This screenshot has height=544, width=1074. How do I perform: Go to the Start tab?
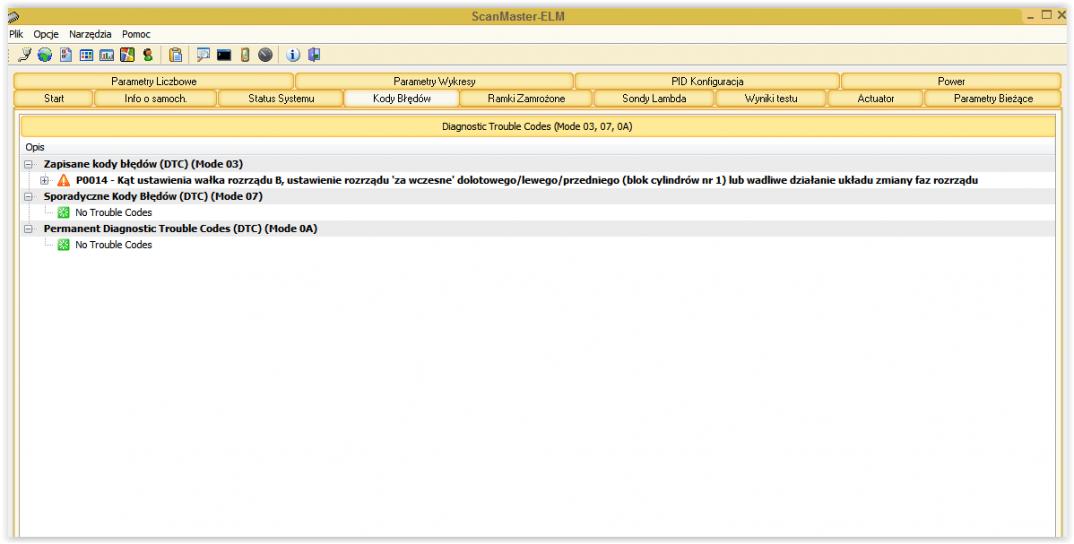(x=53, y=99)
